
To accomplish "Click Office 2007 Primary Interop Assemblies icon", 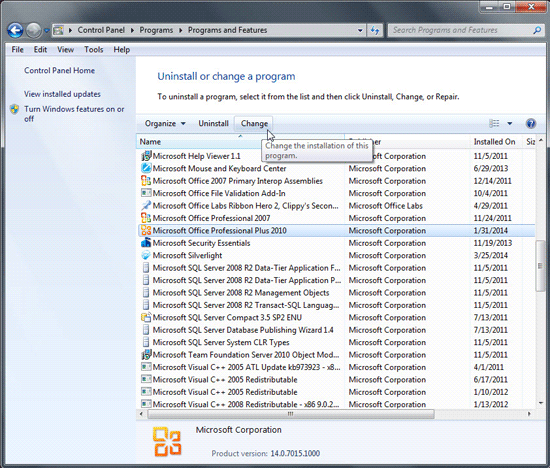I will 146,181.
